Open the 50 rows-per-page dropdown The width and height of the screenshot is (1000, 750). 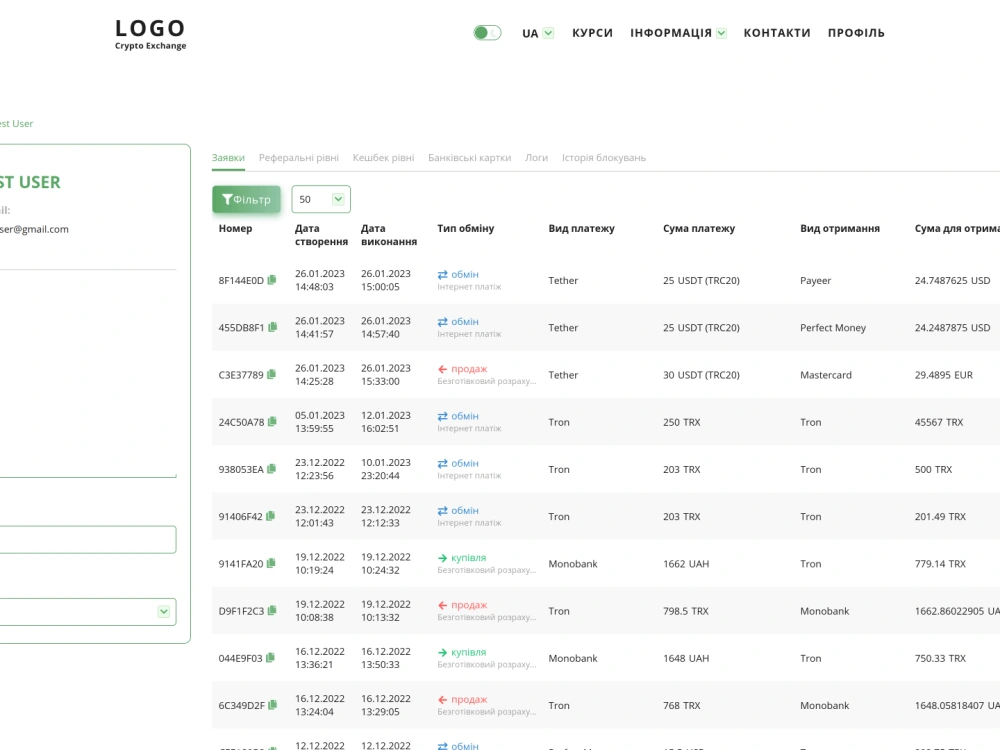(x=321, y=199)
